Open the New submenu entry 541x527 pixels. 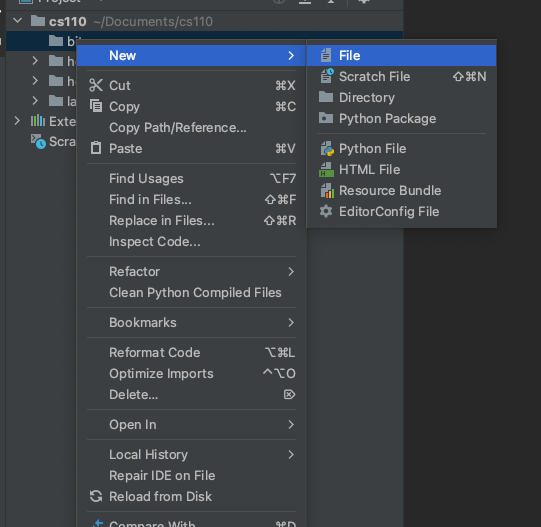coord(191,56)
